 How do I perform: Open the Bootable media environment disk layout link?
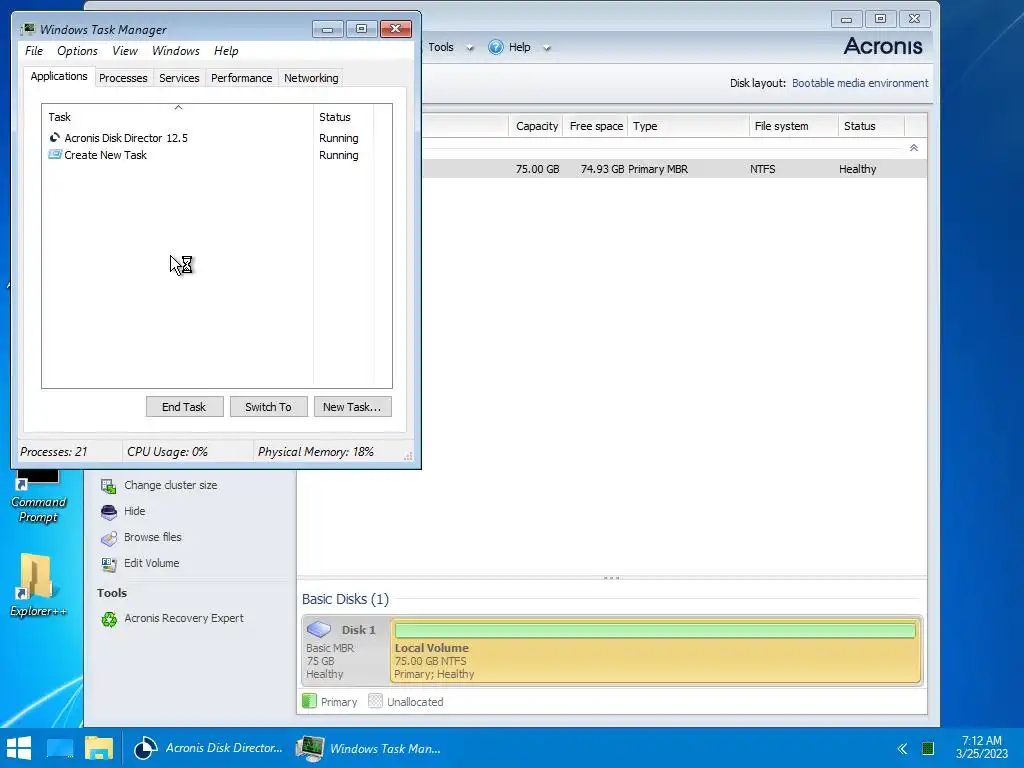click(859, 83)
